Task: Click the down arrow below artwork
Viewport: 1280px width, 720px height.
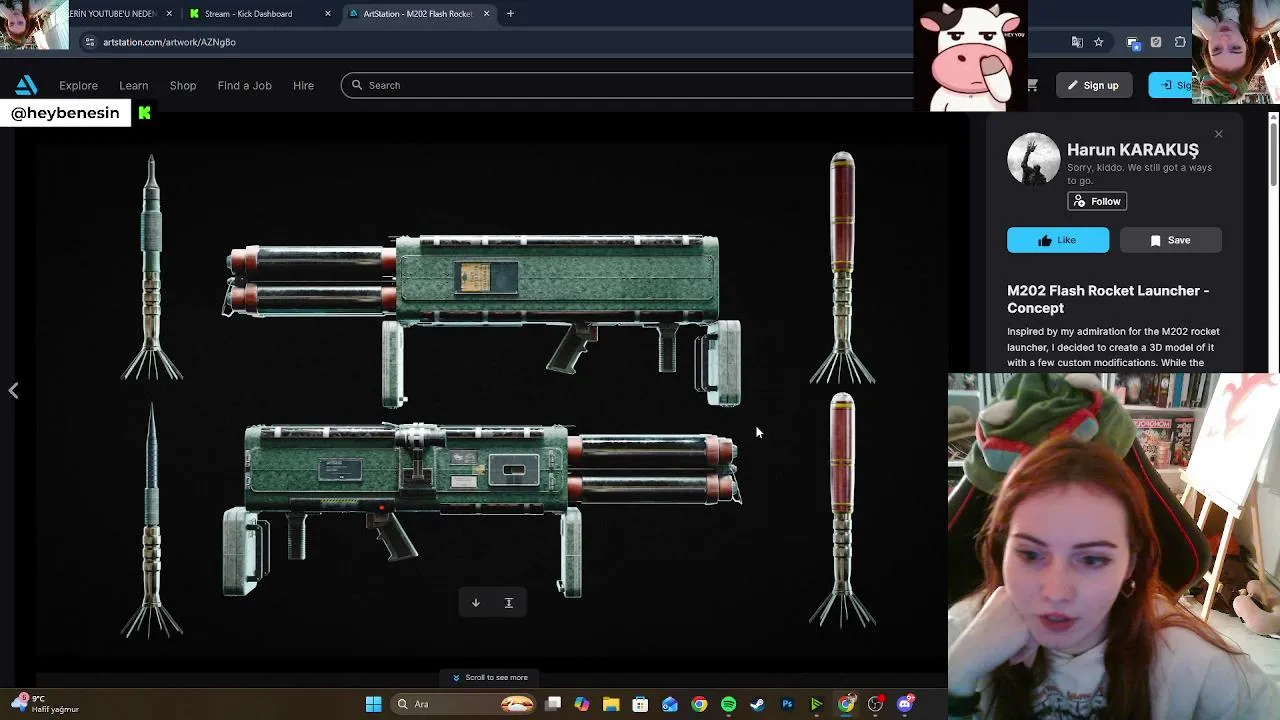Action: (476, 603)
